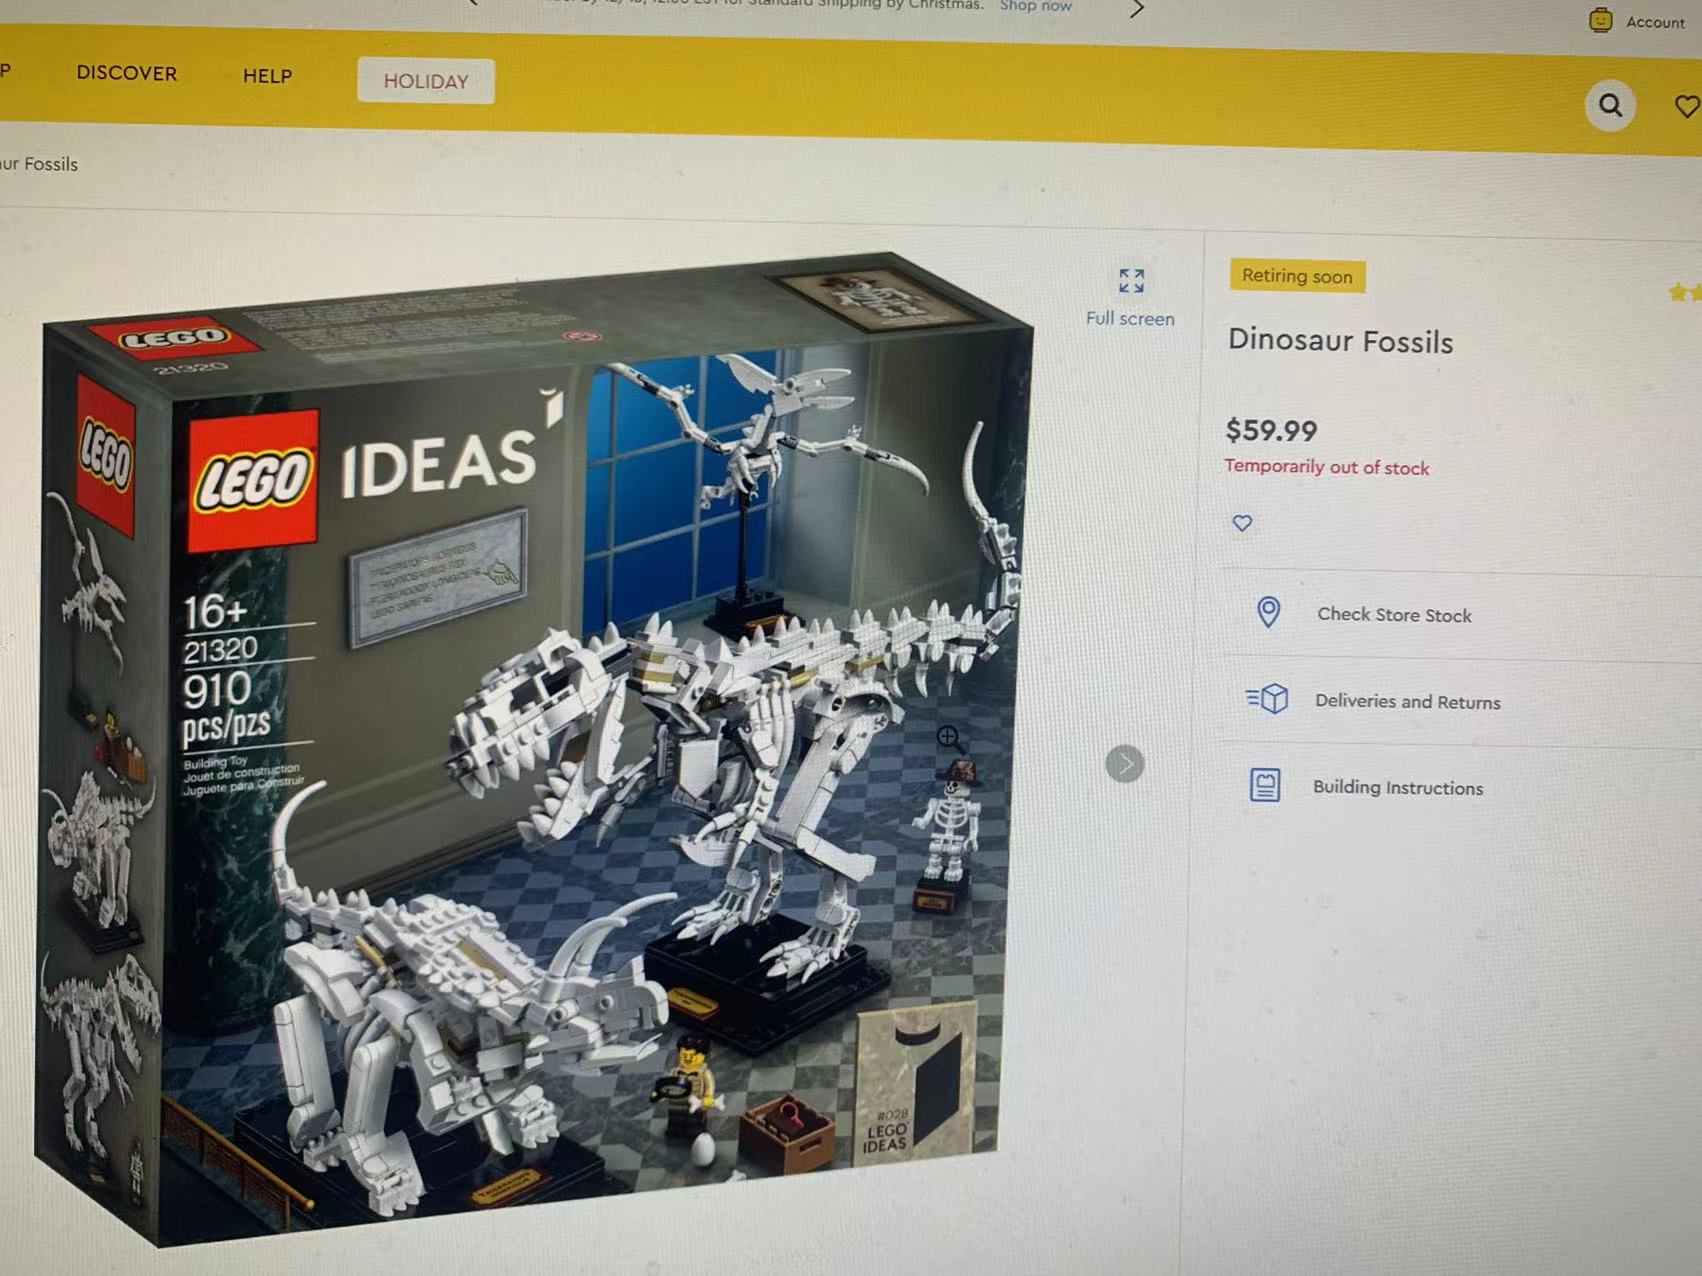Click next arrow in top announcement banner
This screenshot has width=1702, height=1276.
pyautogui.click(x=1136, y=9)
